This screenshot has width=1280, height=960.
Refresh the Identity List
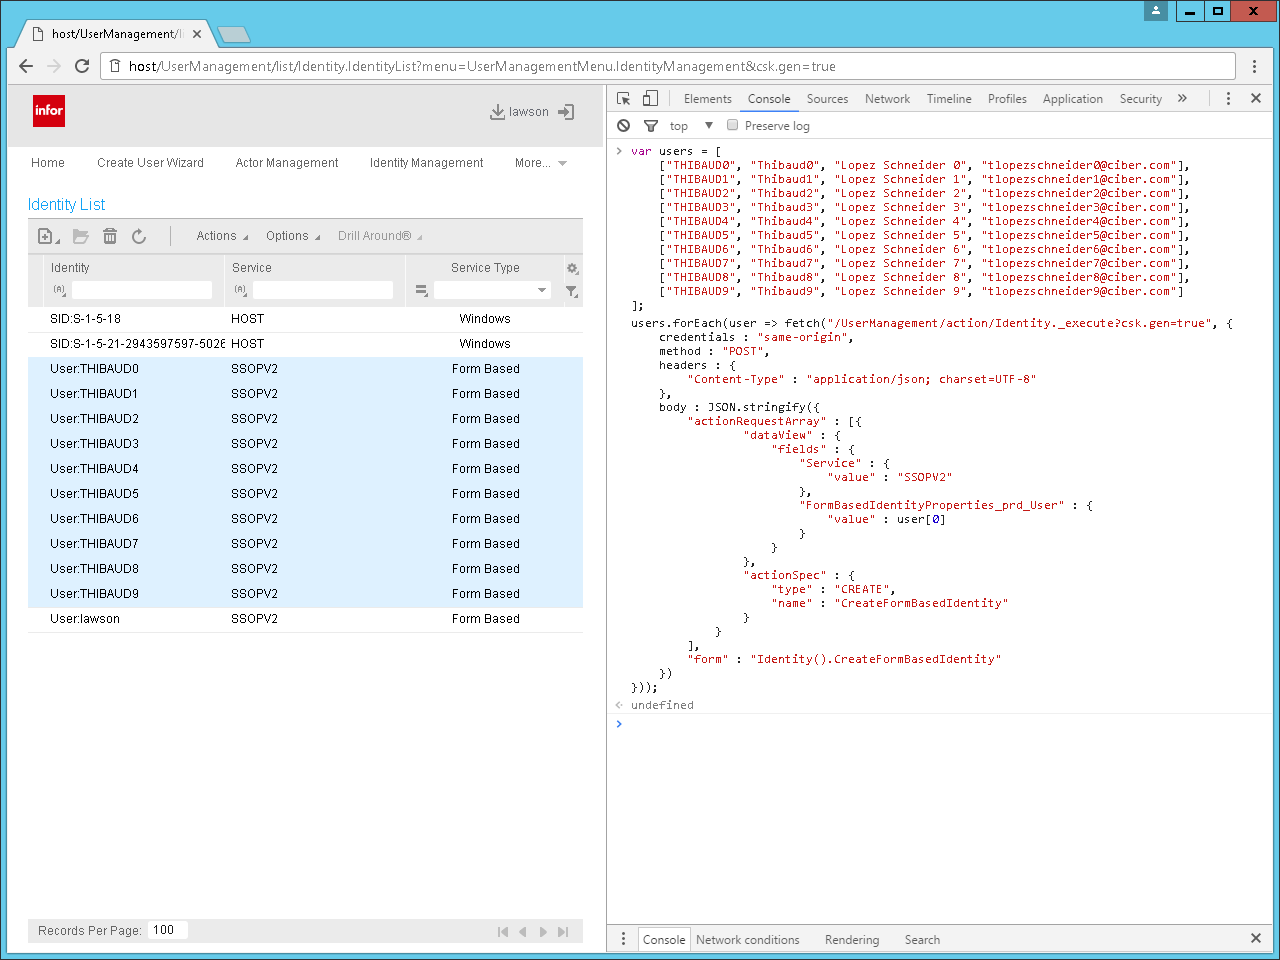139,236
